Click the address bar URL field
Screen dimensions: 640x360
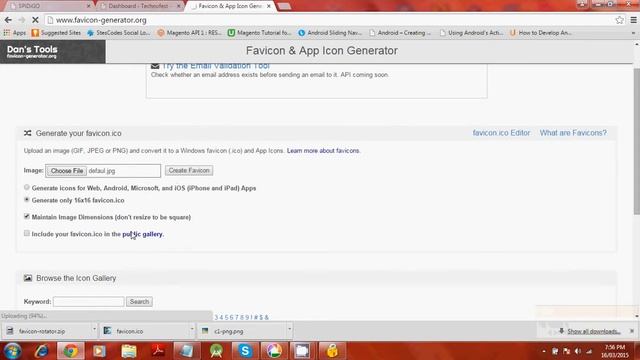click(329, 20)
